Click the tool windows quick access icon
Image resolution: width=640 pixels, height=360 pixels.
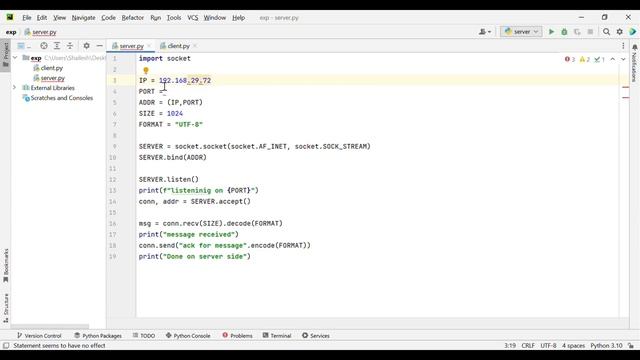(x=6, y=346)
